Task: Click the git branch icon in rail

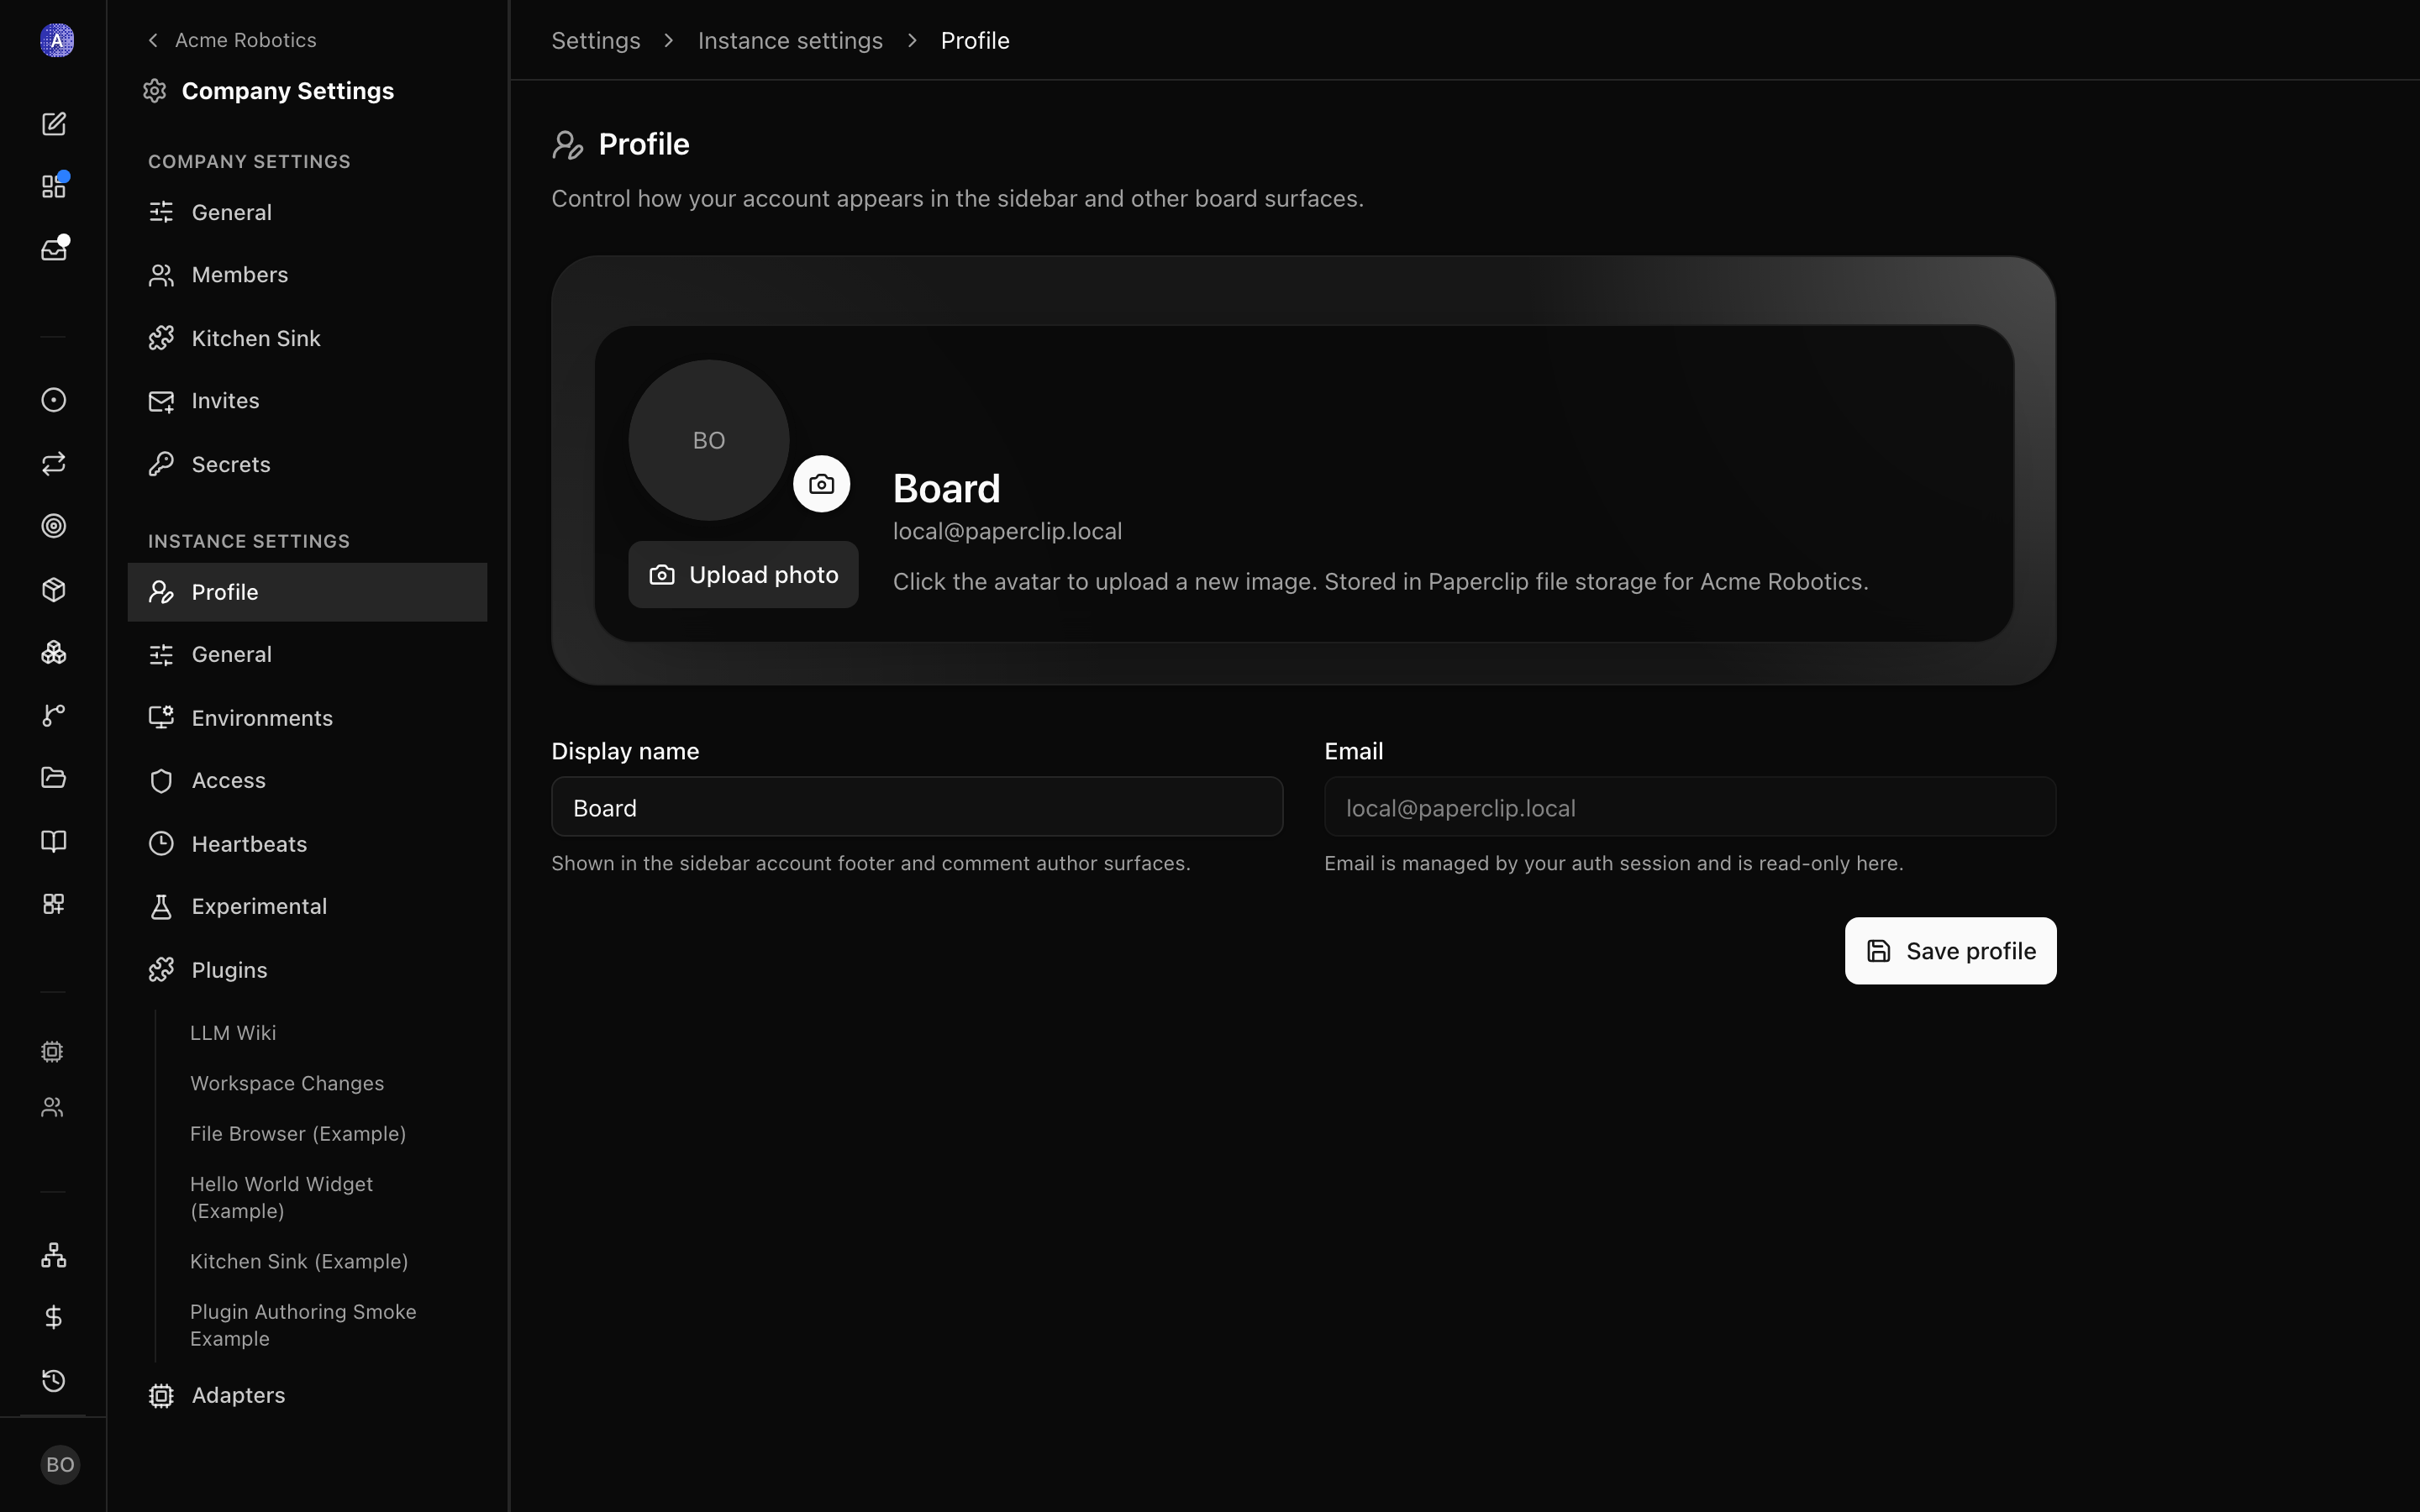Action: coord(54,715)
